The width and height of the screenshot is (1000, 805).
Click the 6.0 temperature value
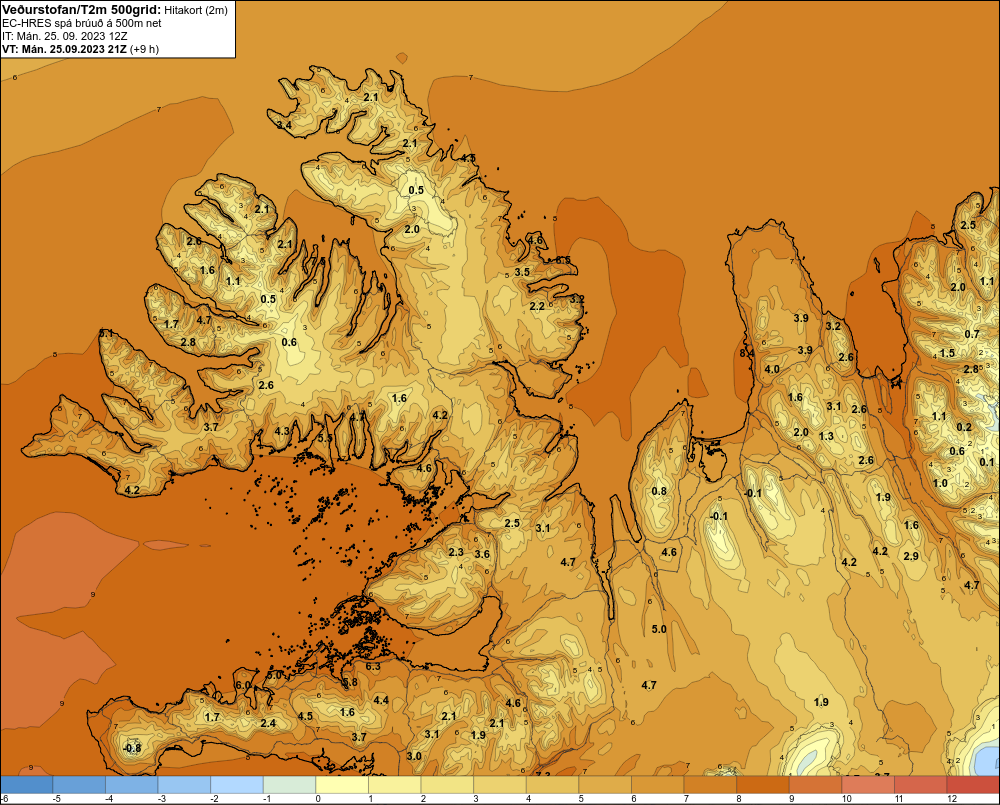(243, 685)
